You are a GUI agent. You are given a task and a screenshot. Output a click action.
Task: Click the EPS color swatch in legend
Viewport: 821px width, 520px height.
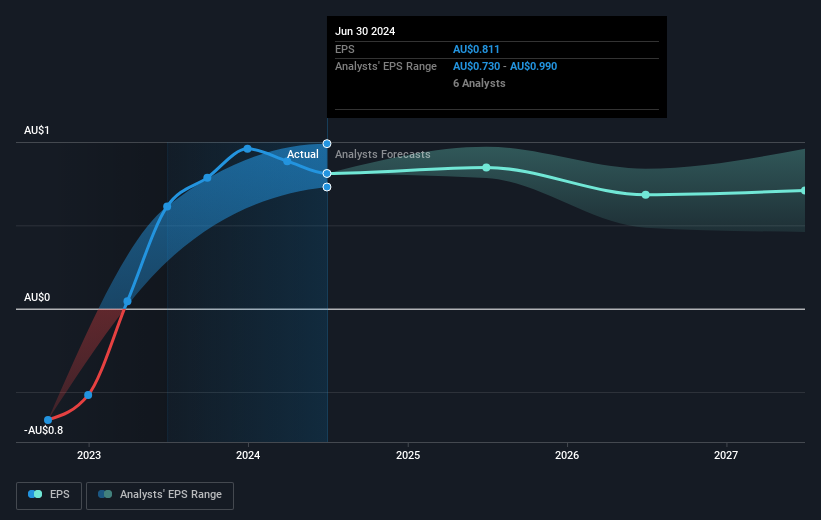tap(35, 494)
